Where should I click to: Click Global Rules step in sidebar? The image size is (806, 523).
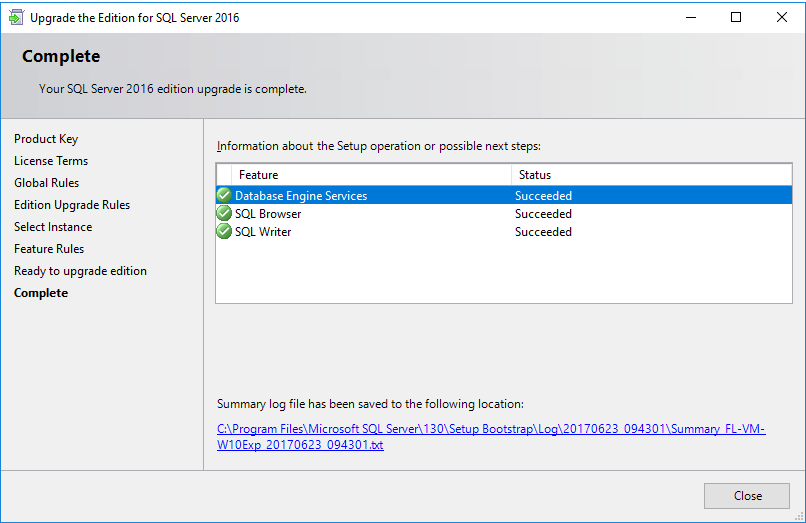tap(46, 183)
